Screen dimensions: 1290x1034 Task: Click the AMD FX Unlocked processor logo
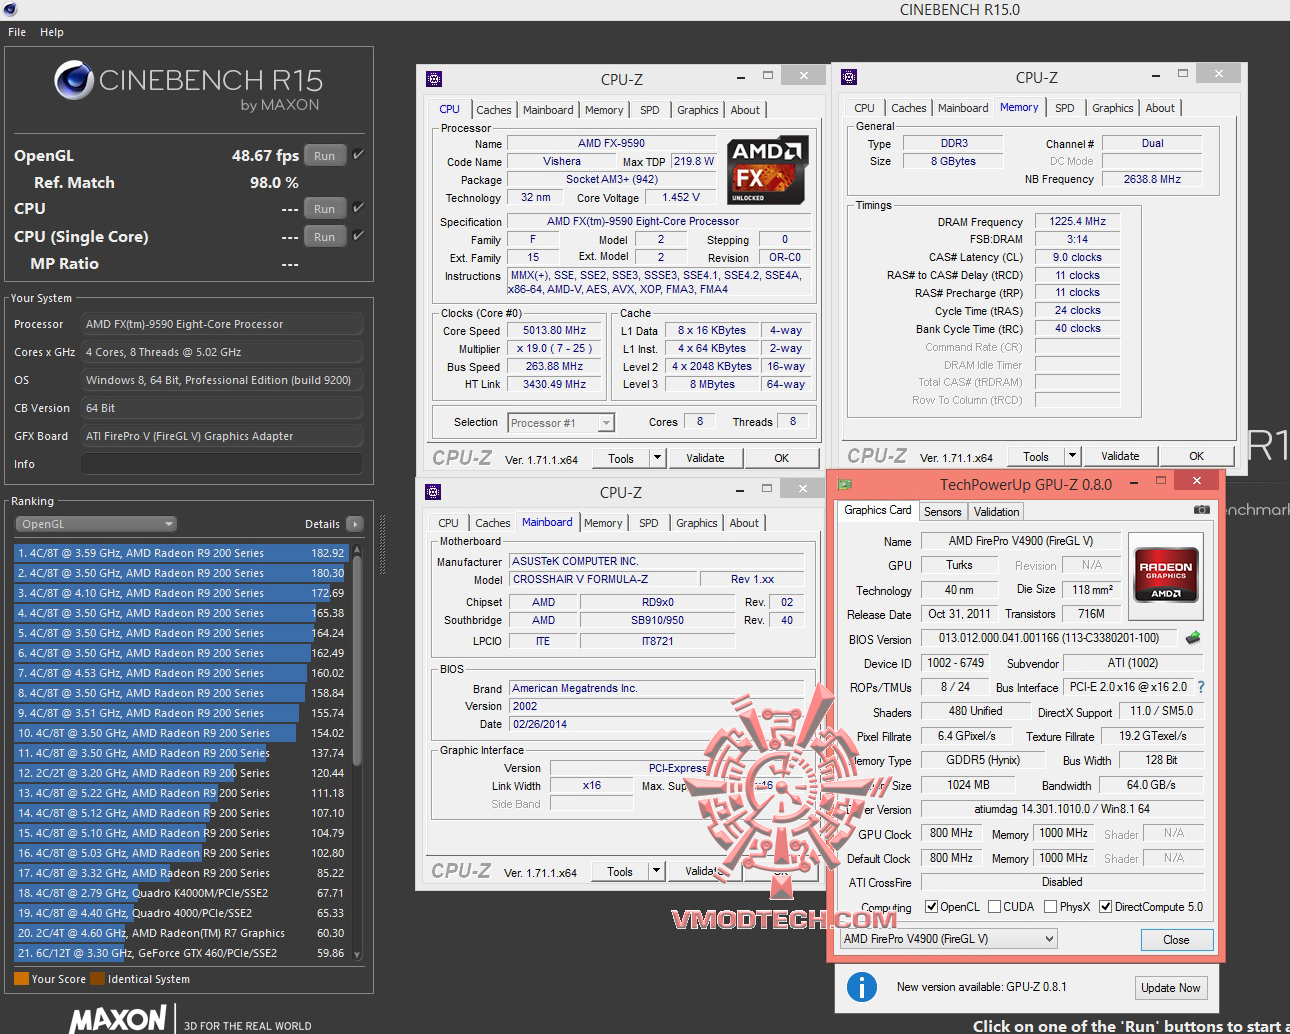(767, 170)
